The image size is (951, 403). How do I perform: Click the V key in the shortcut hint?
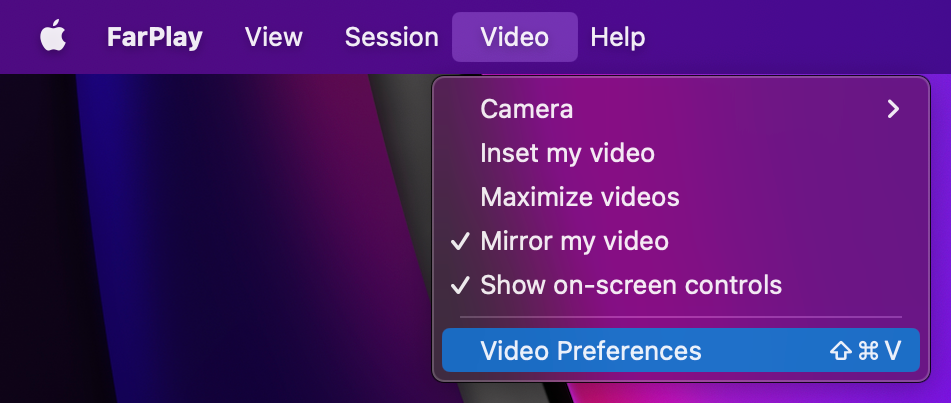(892, 351)
